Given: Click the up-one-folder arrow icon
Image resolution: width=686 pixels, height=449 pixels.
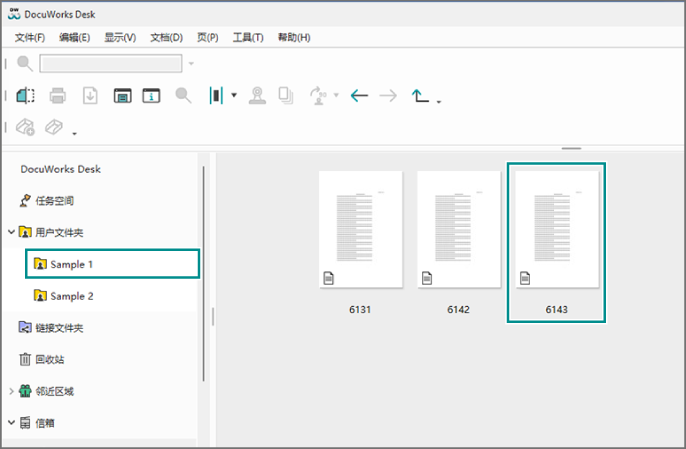Looking at the screenshot, I should tap(421, 96).
